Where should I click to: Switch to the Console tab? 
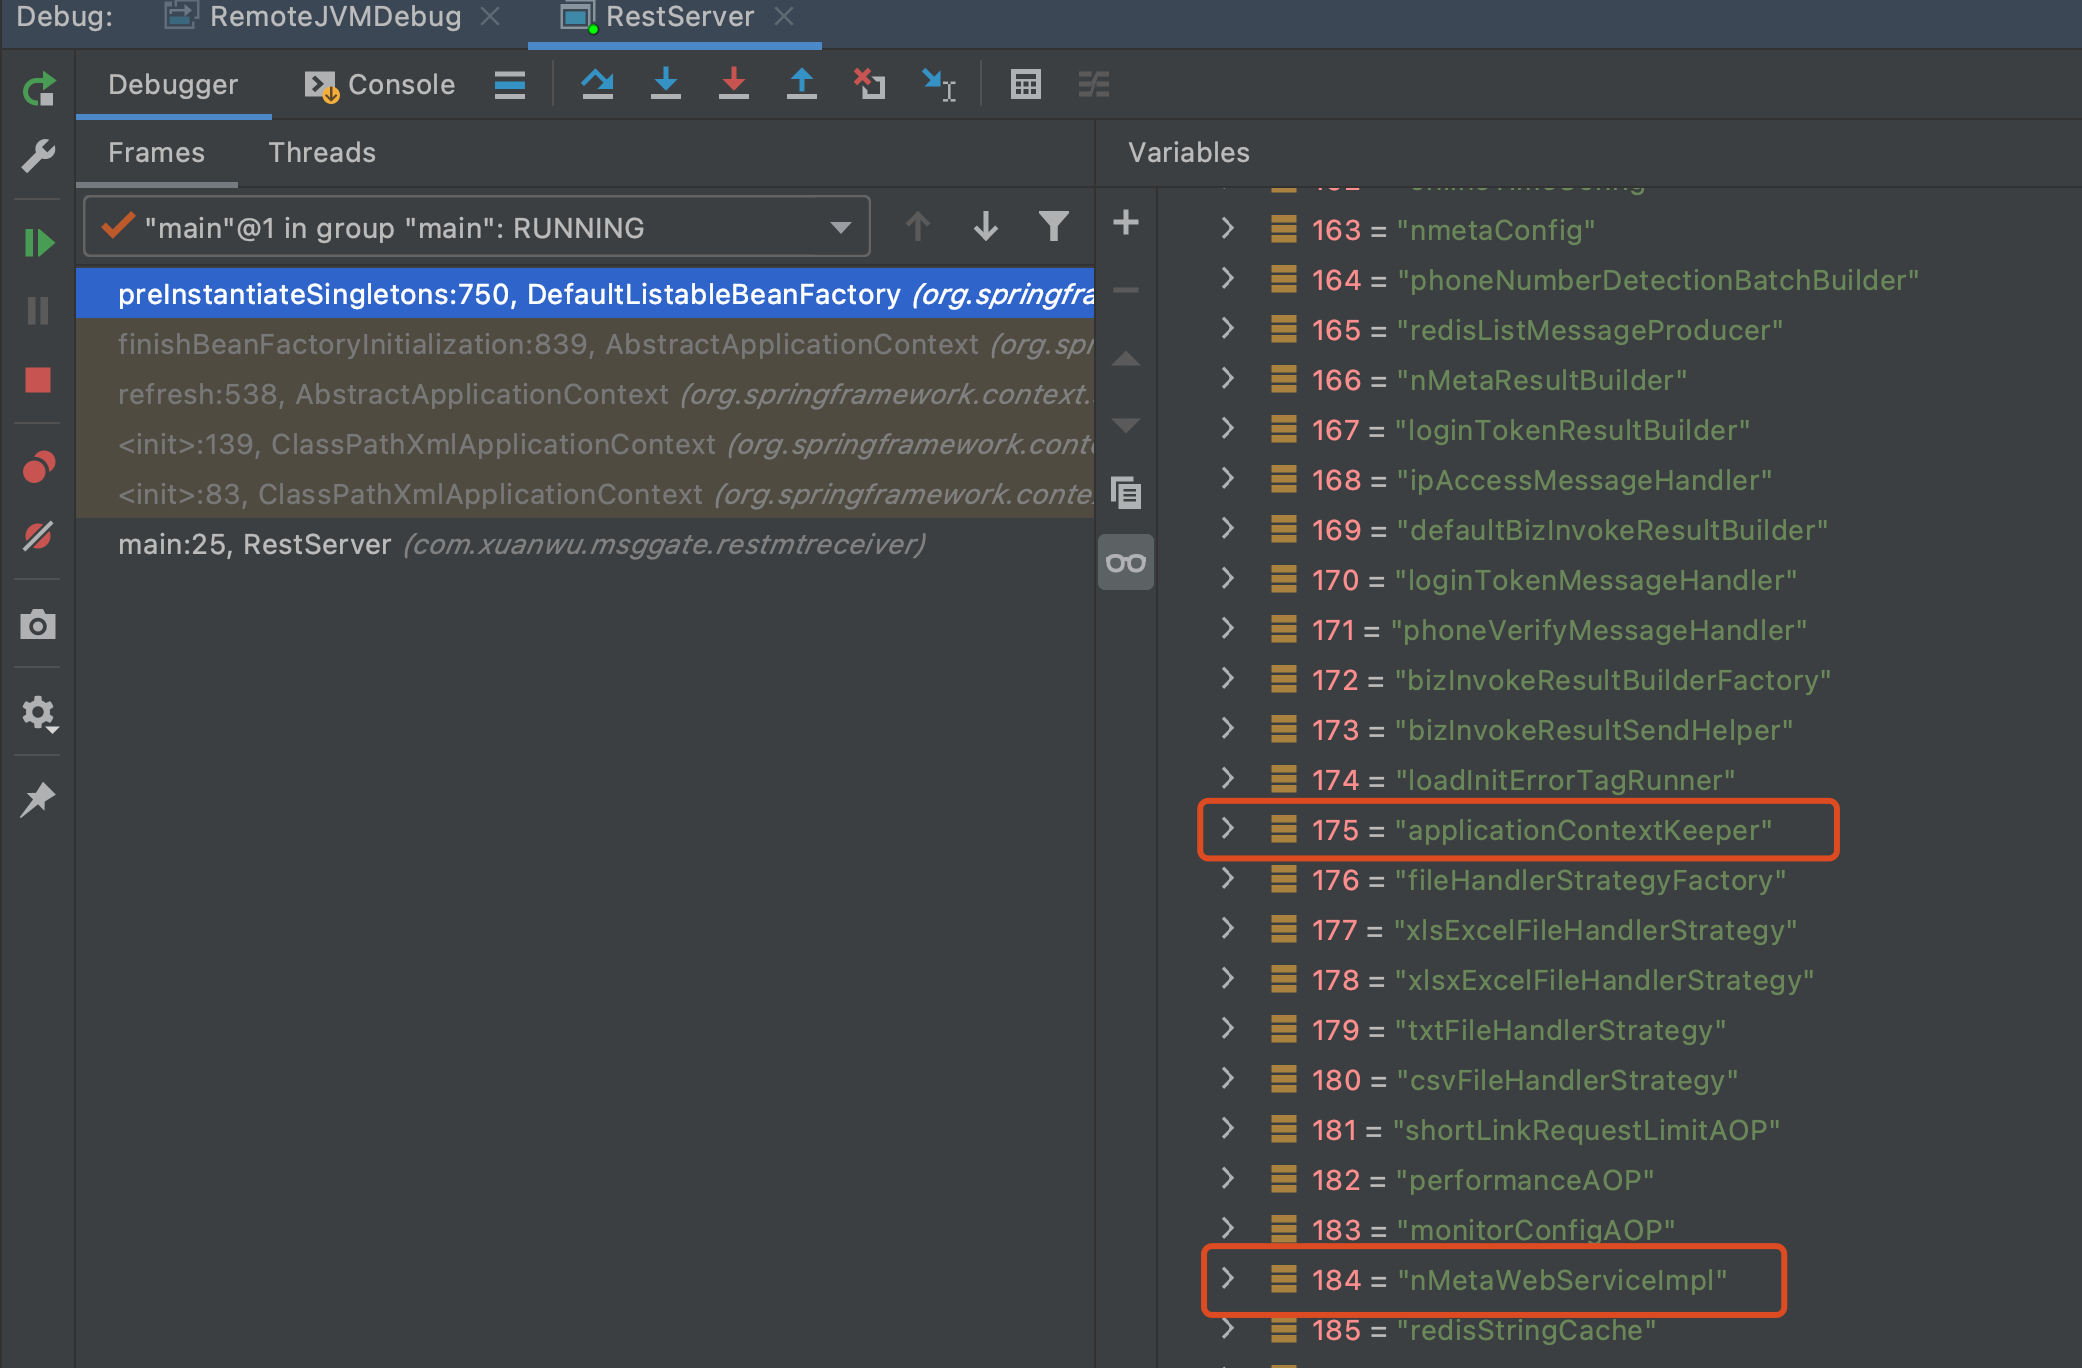380,85
